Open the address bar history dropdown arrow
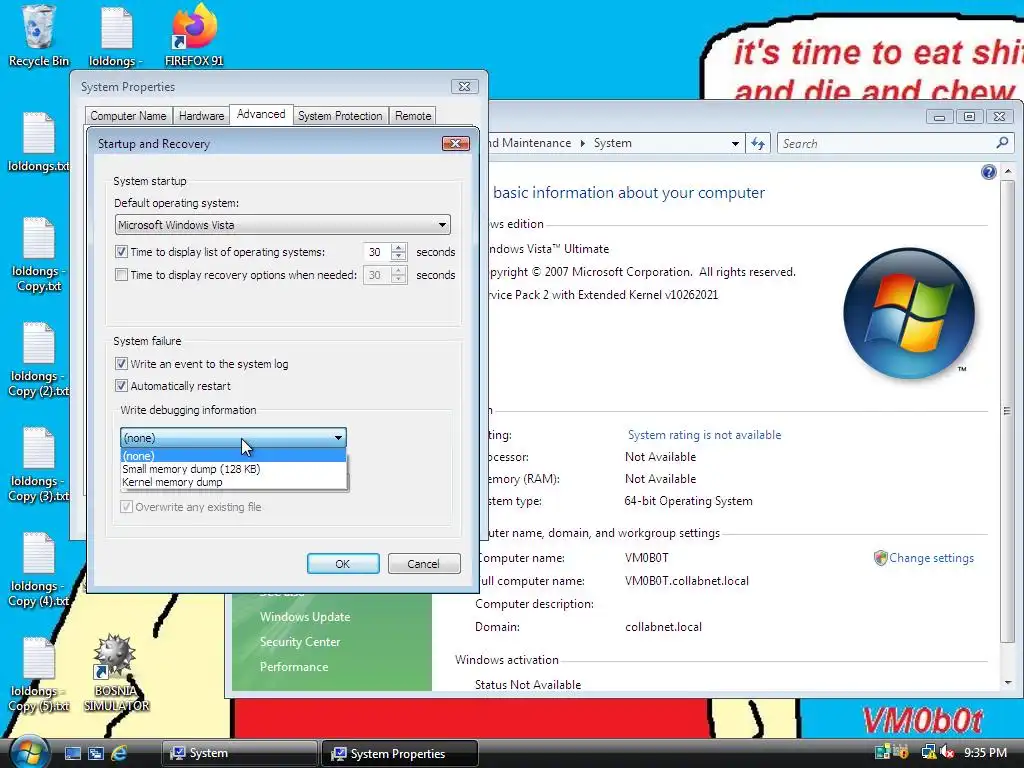Viewport: 1024px width, 768px height. coord(735,144)
